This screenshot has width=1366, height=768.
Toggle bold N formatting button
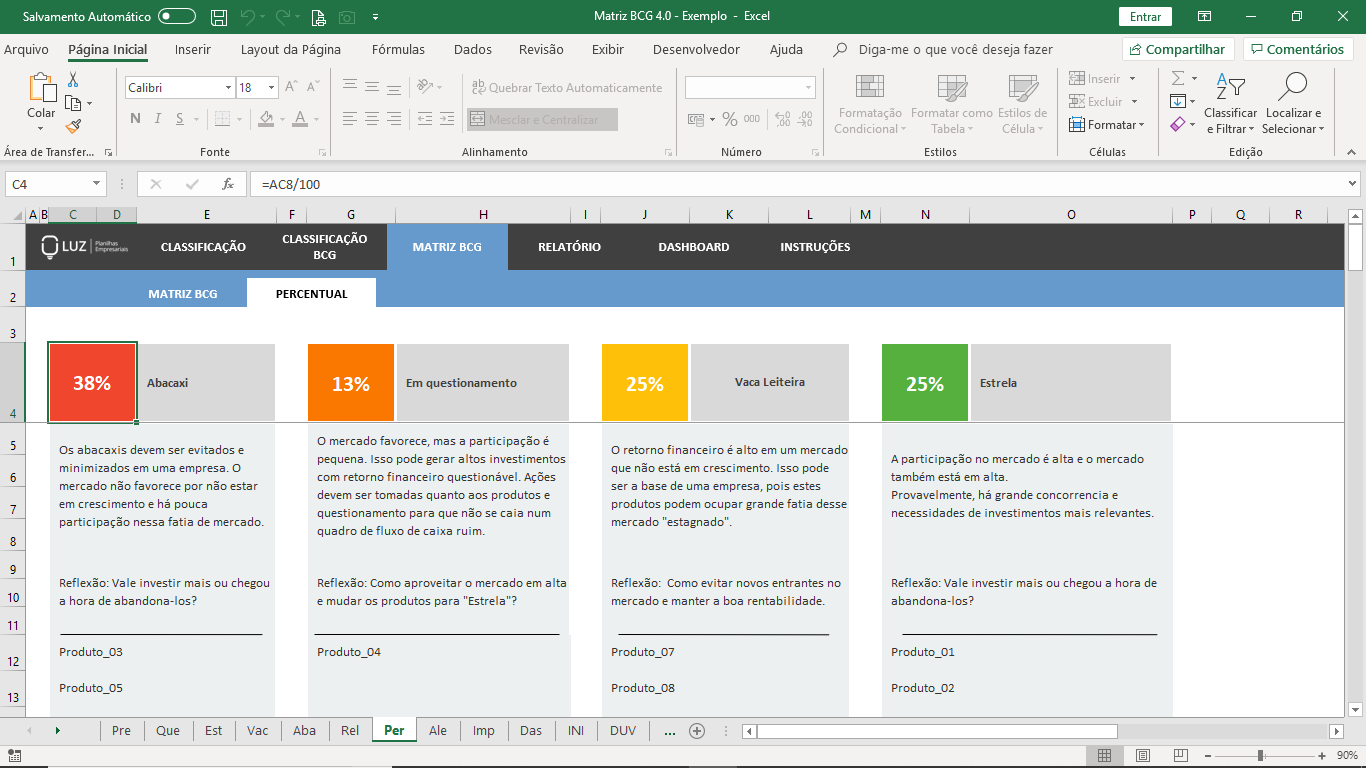point(135,119)
